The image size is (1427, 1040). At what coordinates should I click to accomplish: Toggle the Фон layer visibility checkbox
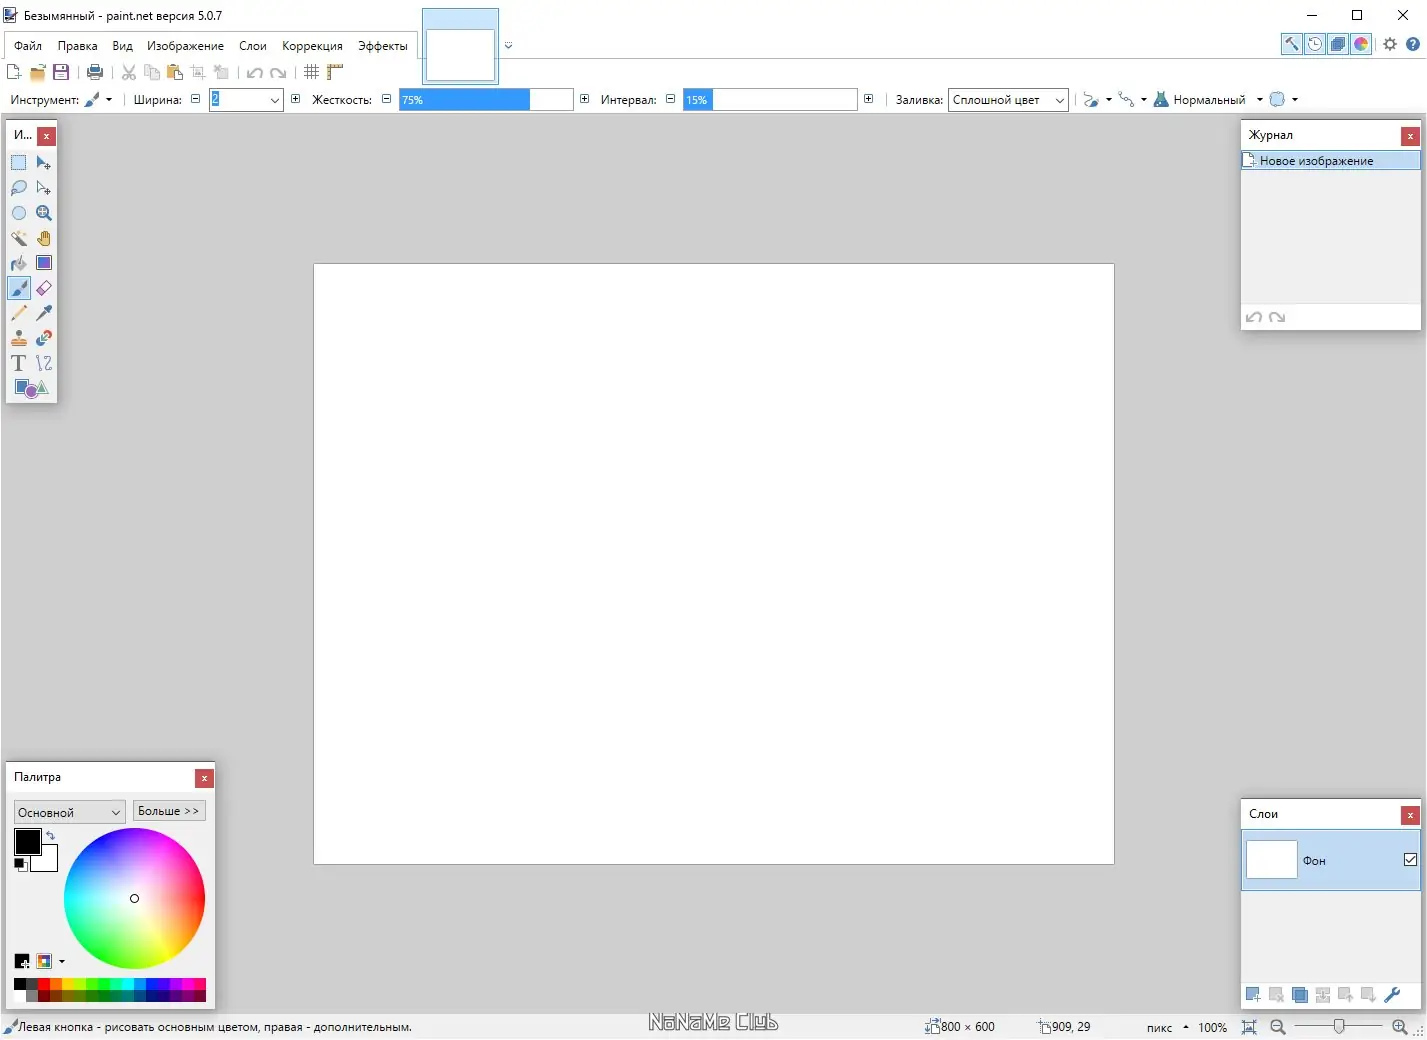(x=1410, y=860)
